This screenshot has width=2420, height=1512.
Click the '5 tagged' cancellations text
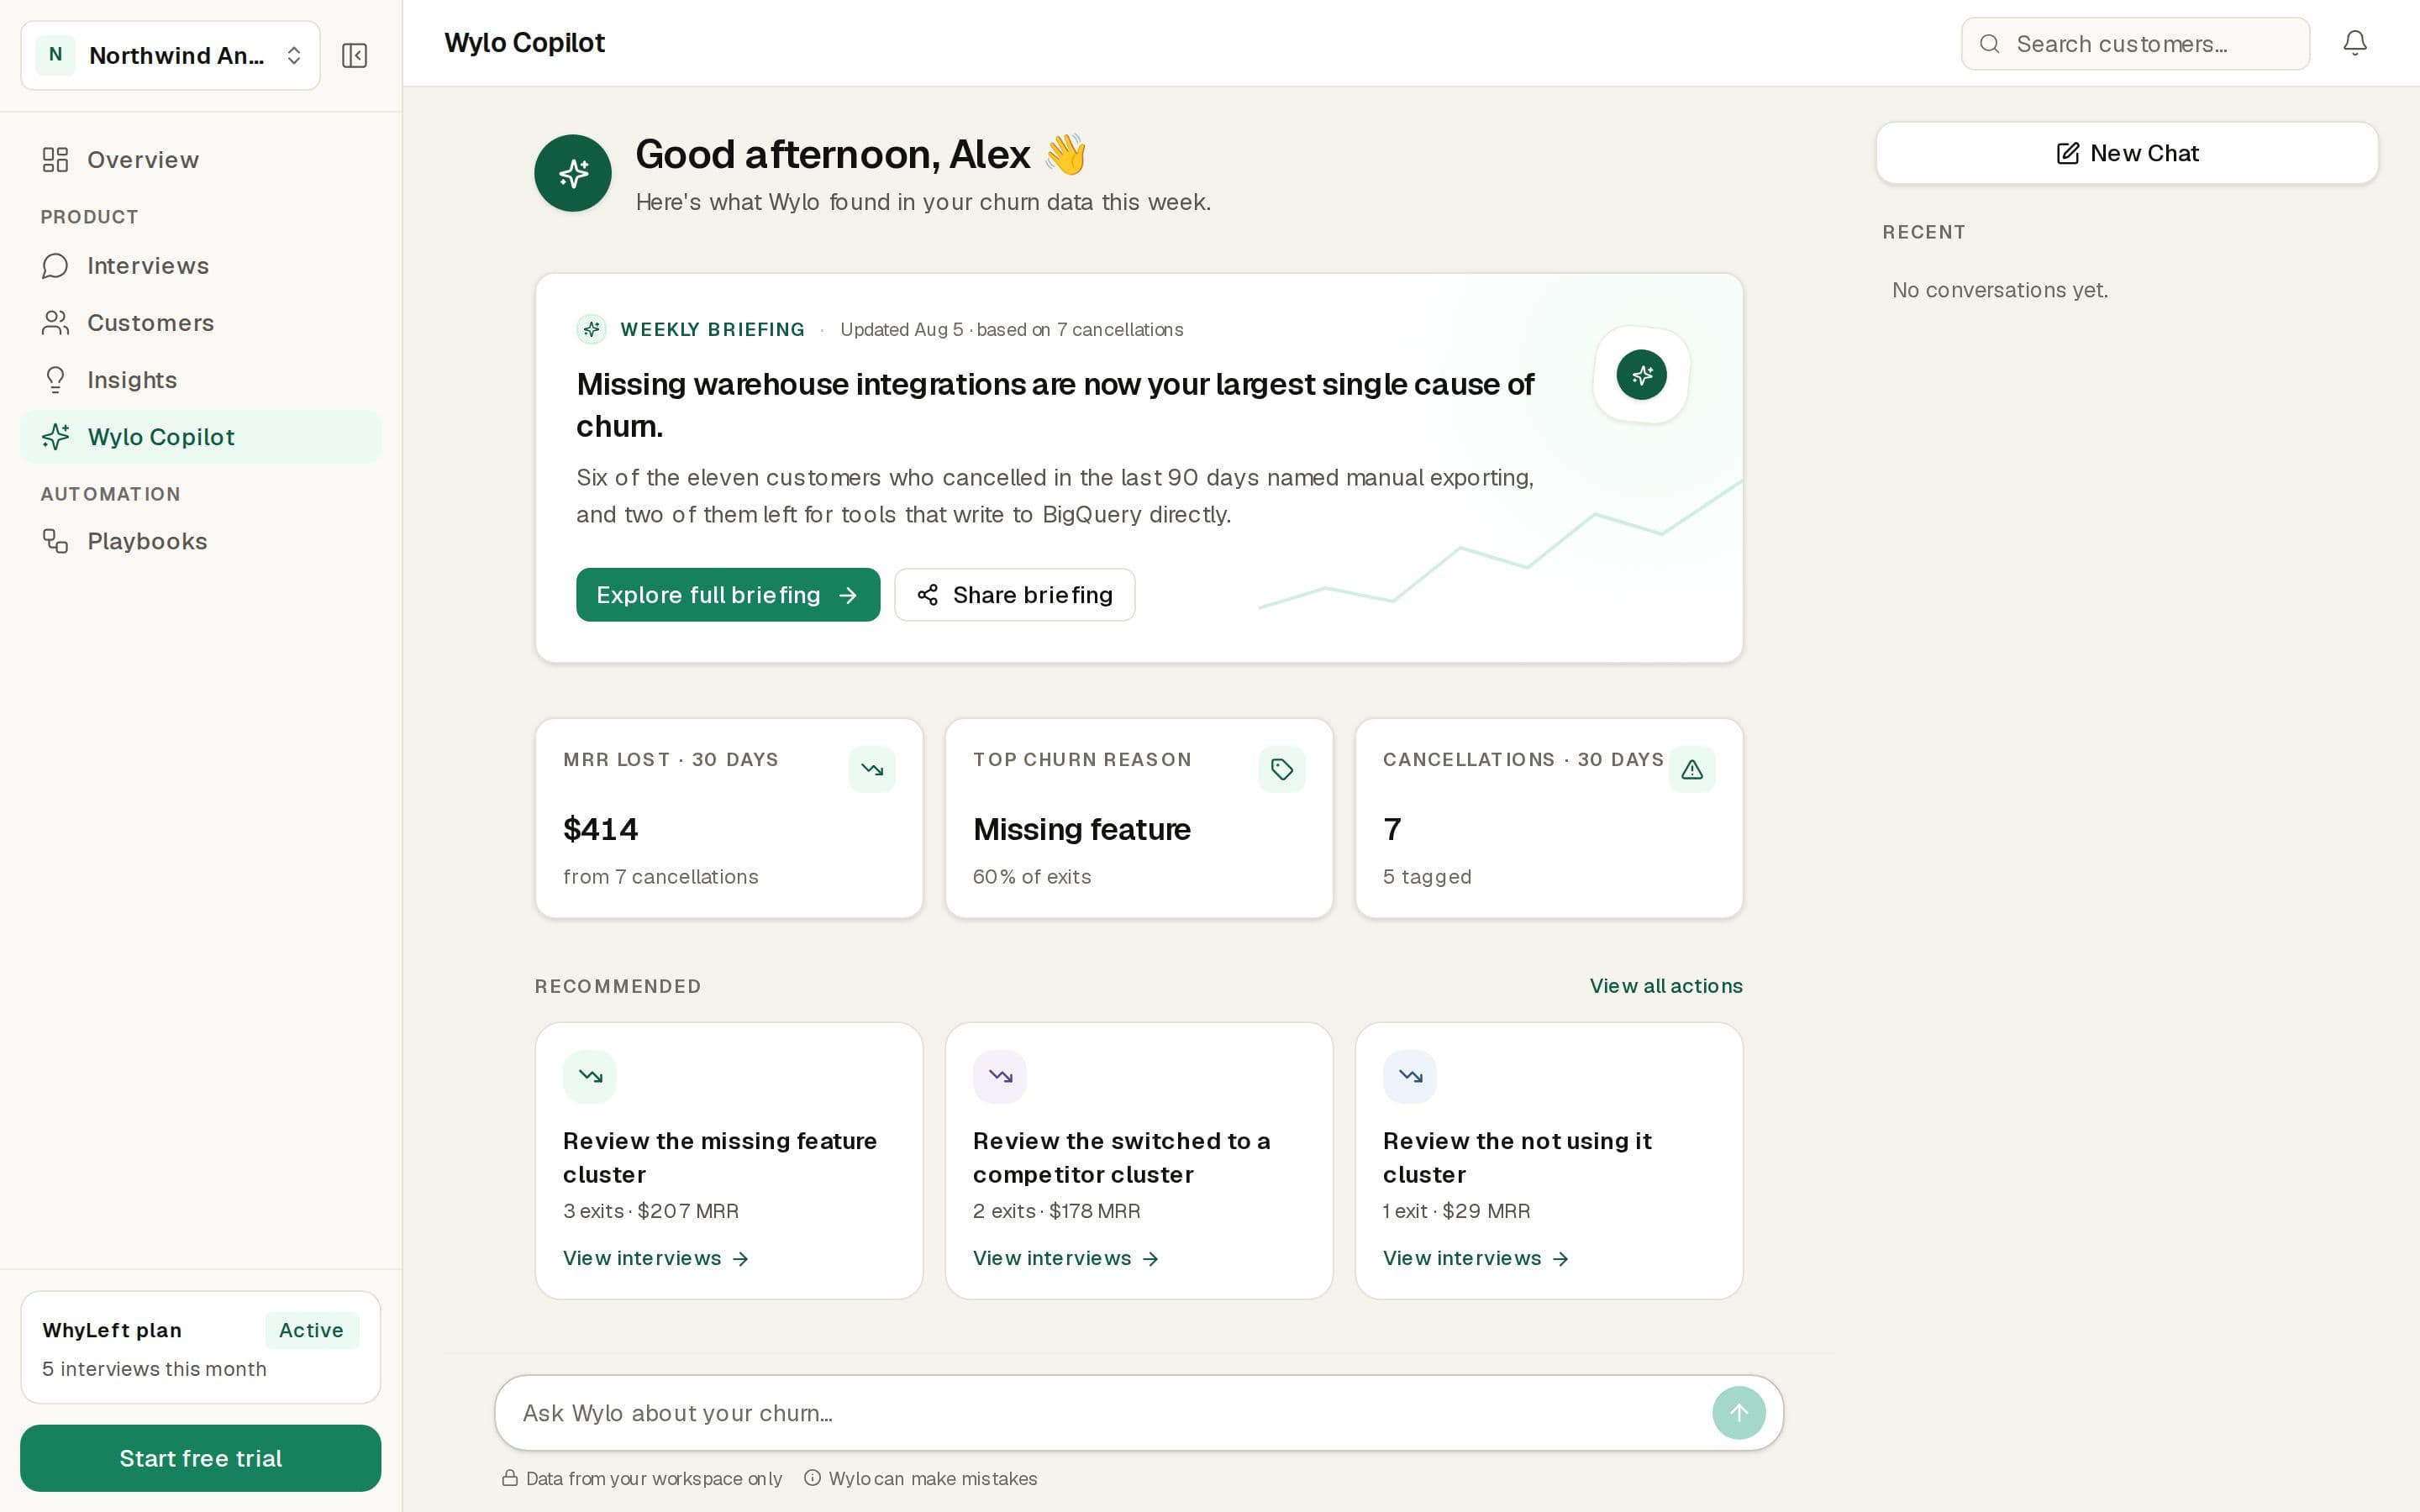click(1427, 877)
